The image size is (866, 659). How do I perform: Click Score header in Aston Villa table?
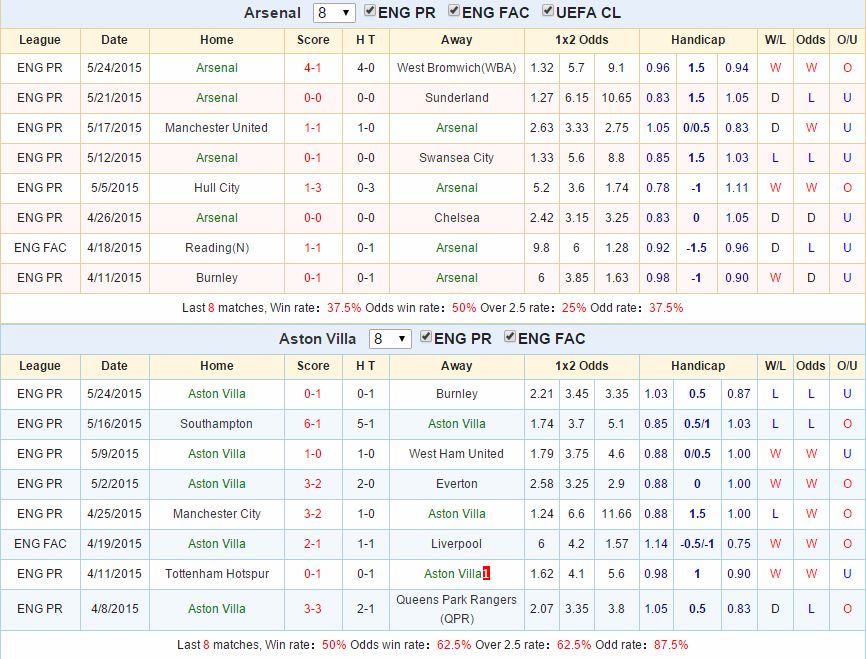(313, 366)
